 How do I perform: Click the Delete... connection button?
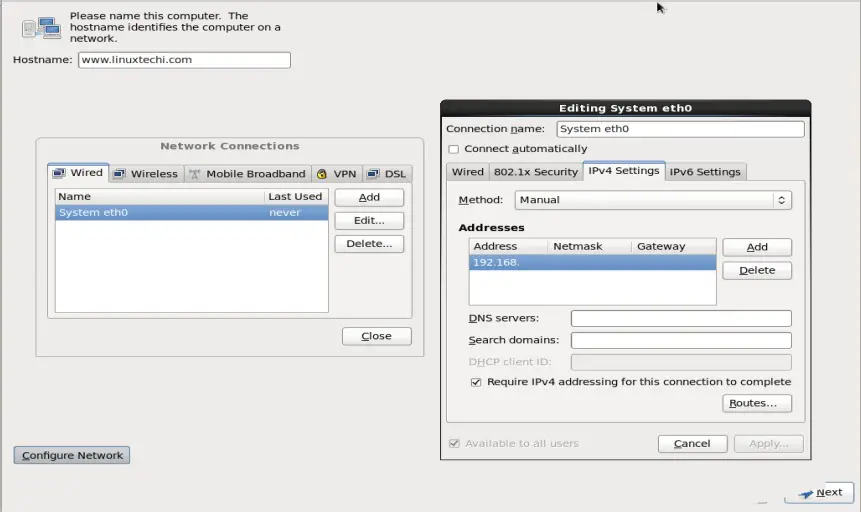pos(369,243)
